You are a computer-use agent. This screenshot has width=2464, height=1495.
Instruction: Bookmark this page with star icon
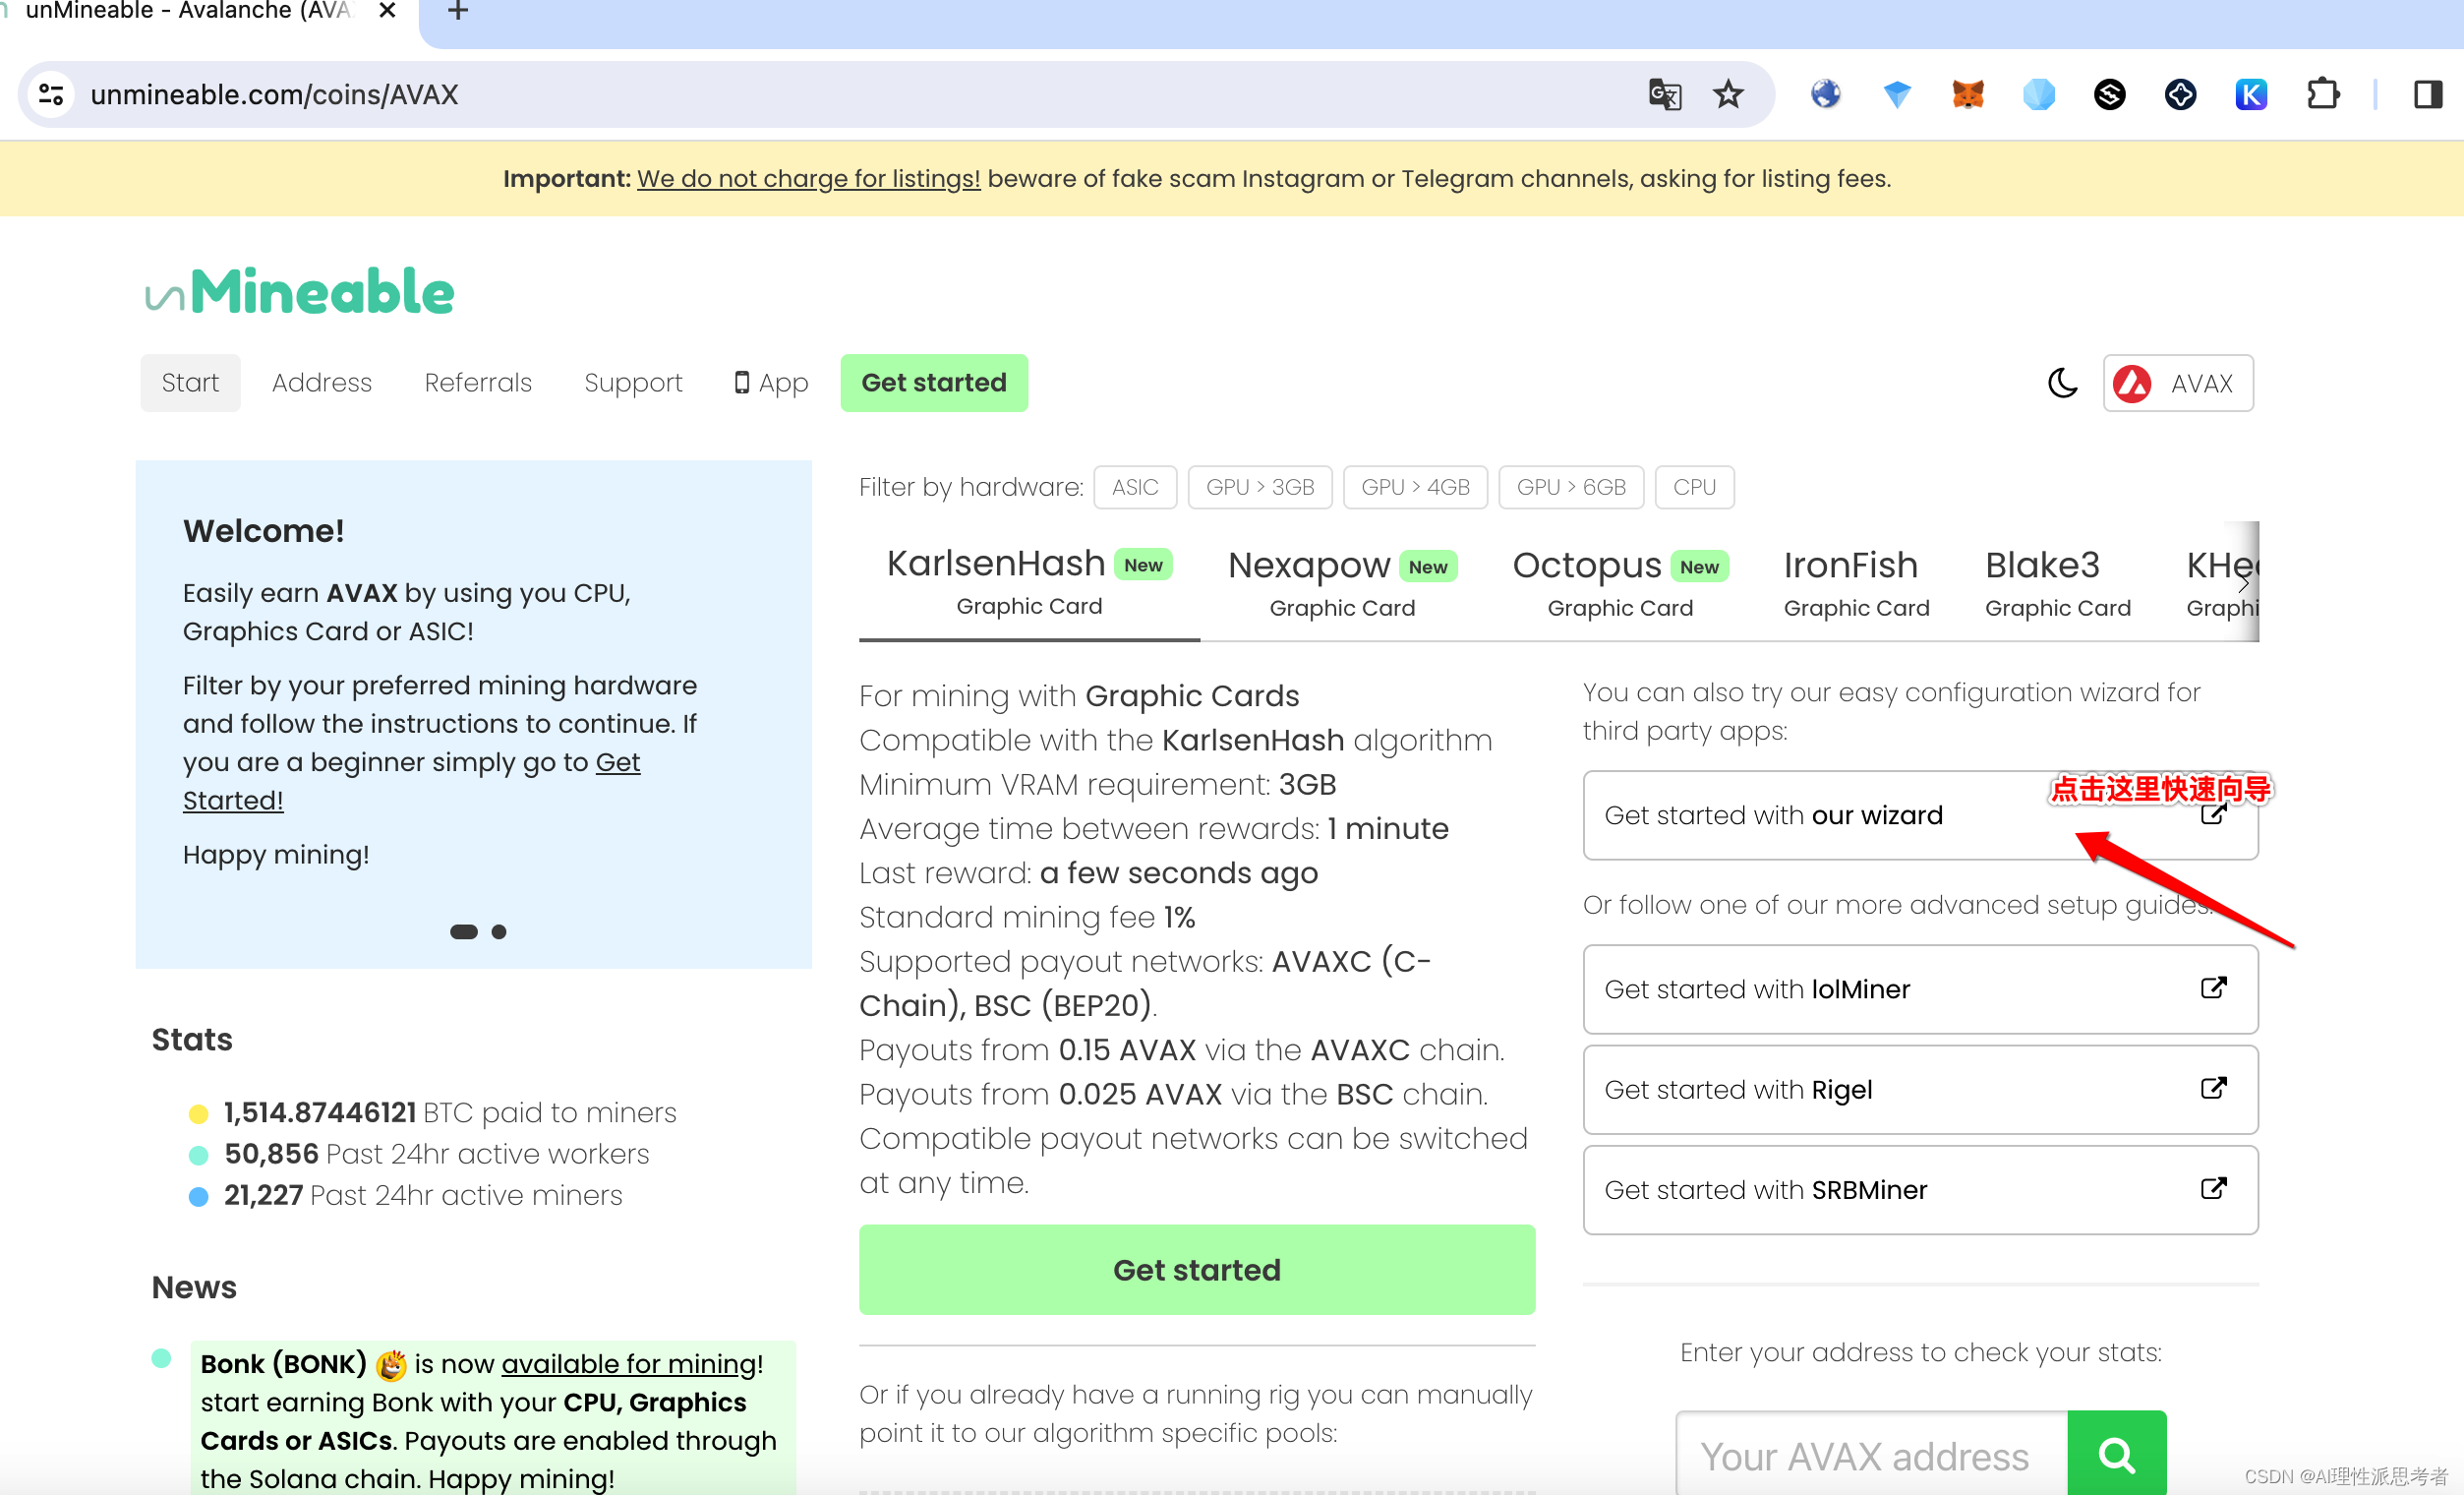[x=1728, y=95]
